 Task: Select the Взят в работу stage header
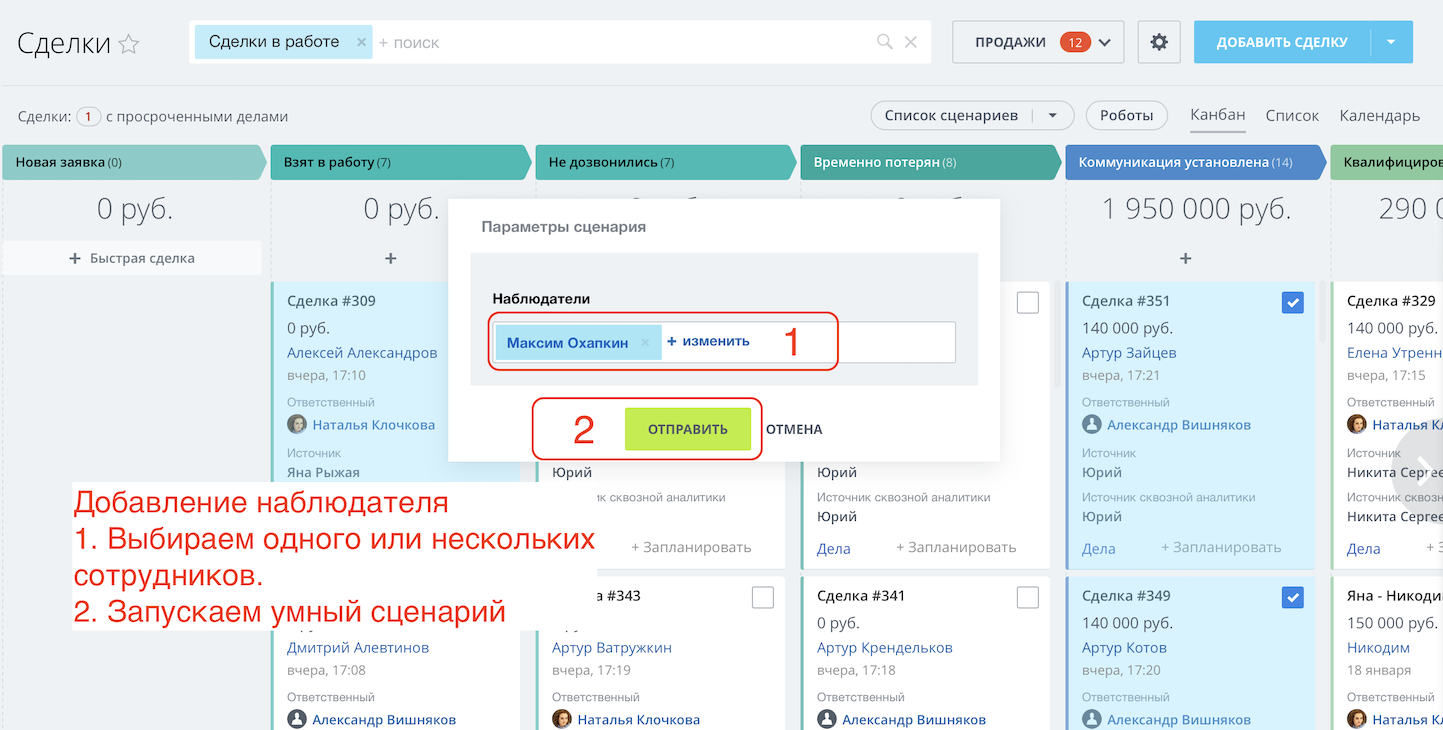pos(400,162)
